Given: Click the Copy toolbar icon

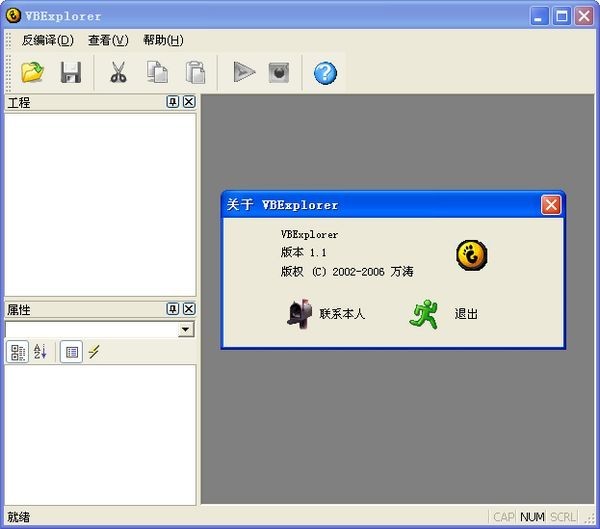Looking at the screenshot, I should point(157,72).
